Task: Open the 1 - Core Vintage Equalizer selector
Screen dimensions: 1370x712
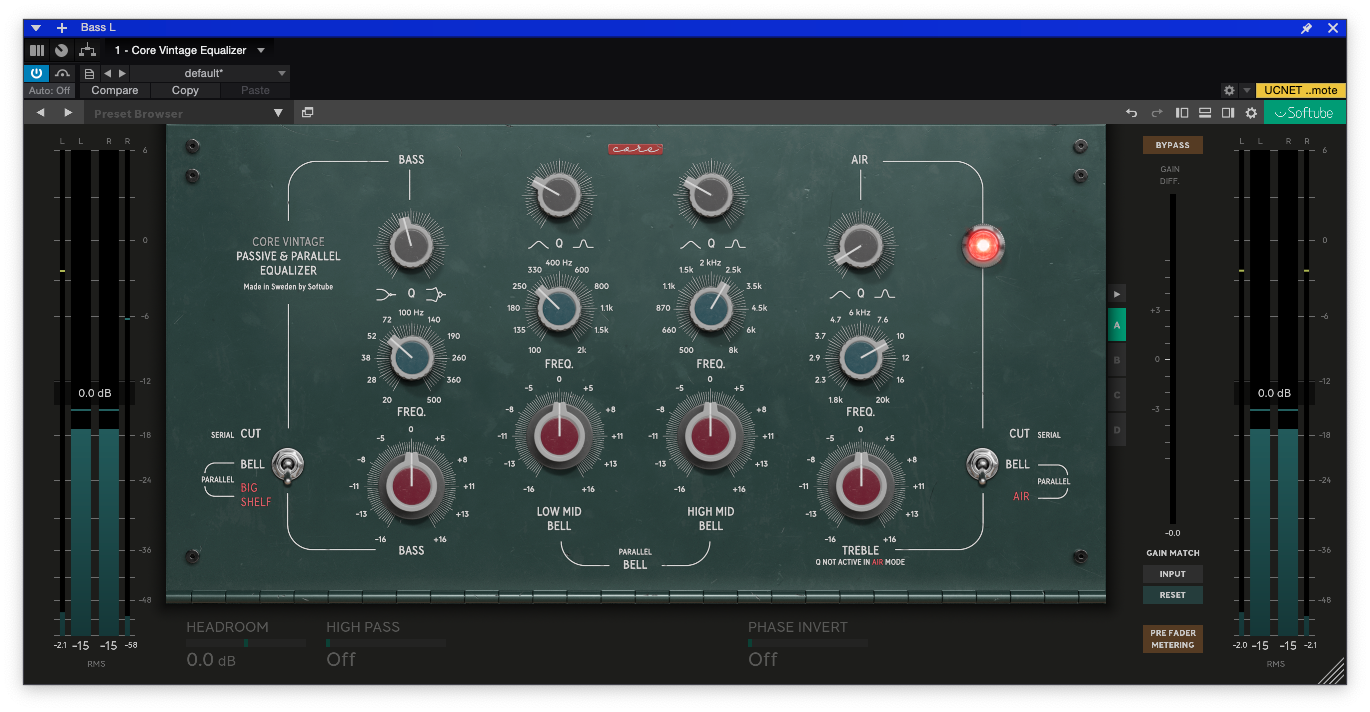Action: pyautogui.click(x=190, y=50)
